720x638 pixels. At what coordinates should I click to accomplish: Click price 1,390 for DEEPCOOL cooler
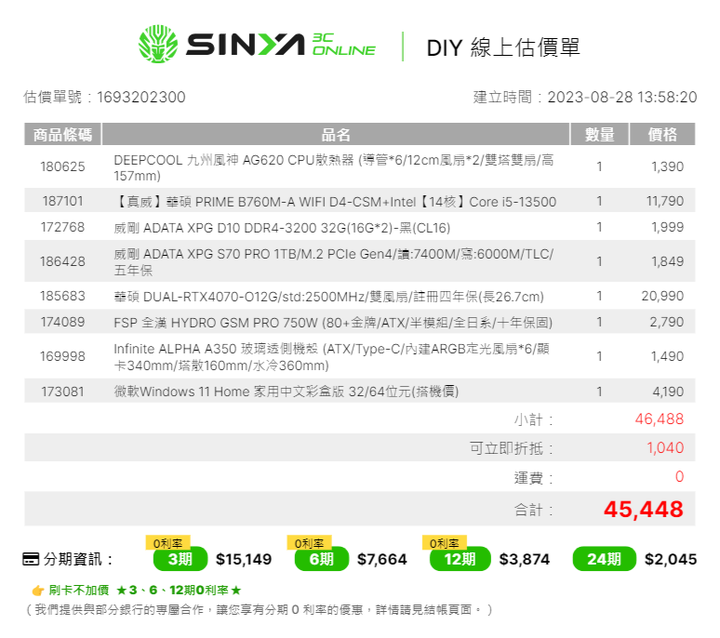click(668, 167)
